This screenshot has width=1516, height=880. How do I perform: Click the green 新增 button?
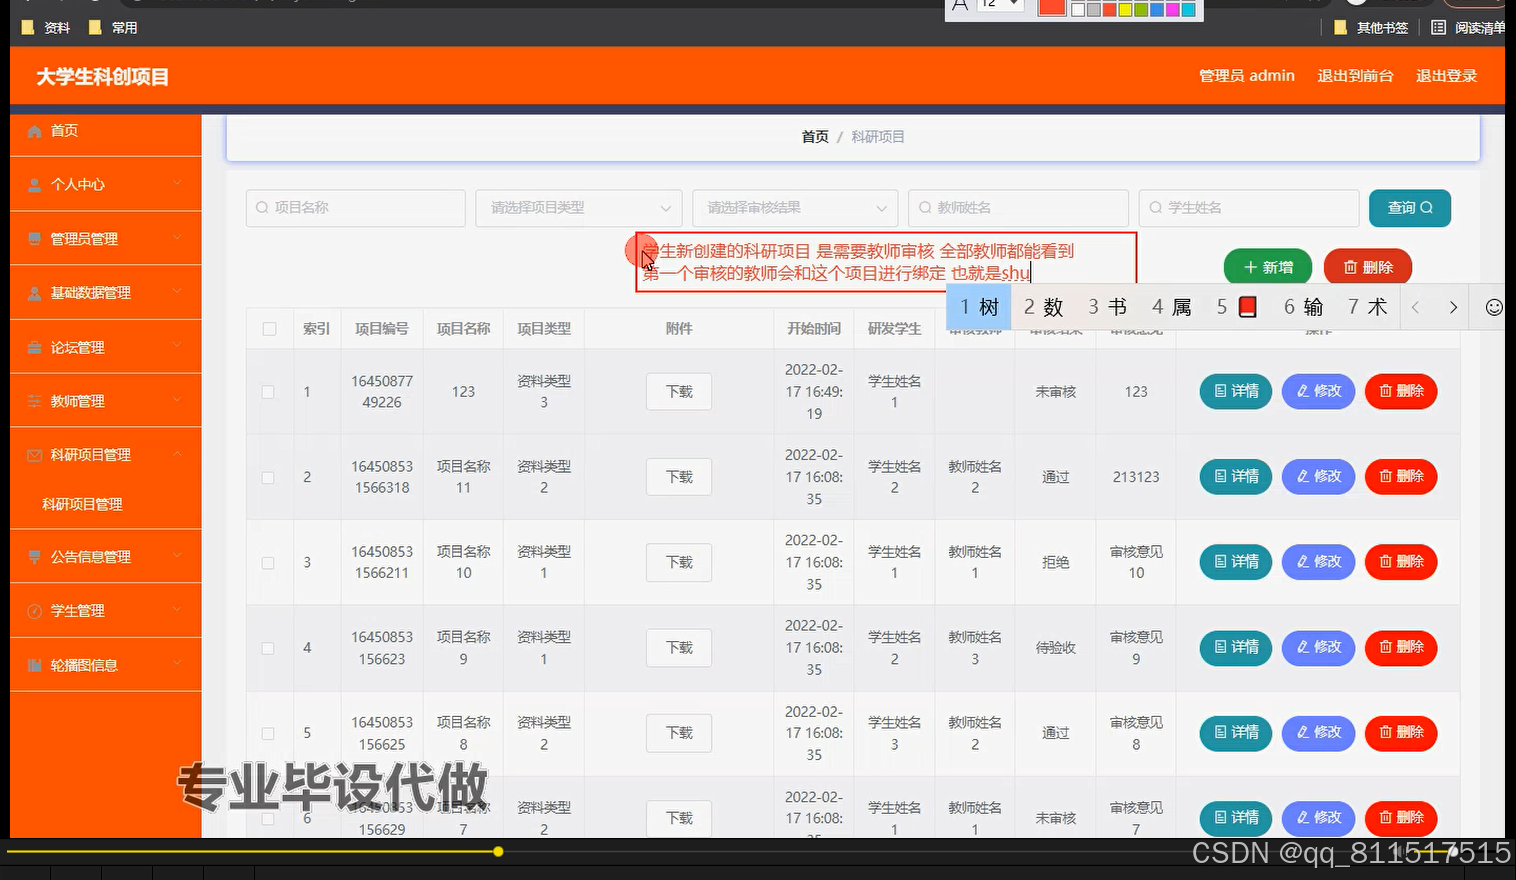1268,267
